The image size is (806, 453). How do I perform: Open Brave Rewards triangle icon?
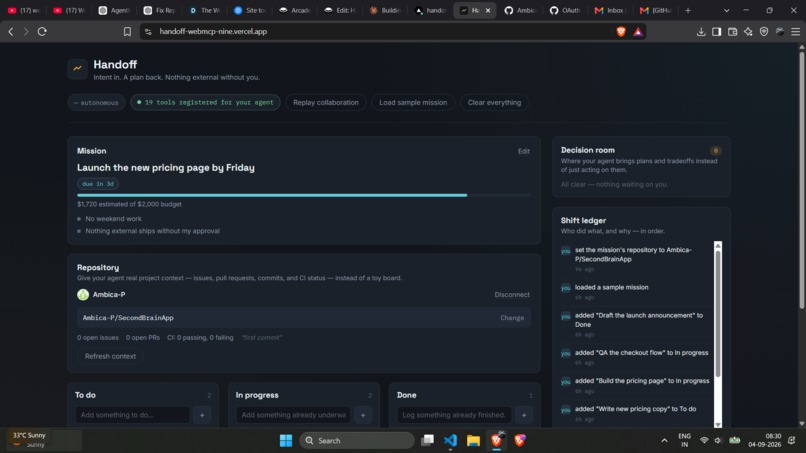pyautogui.click(x=638, y=32)
